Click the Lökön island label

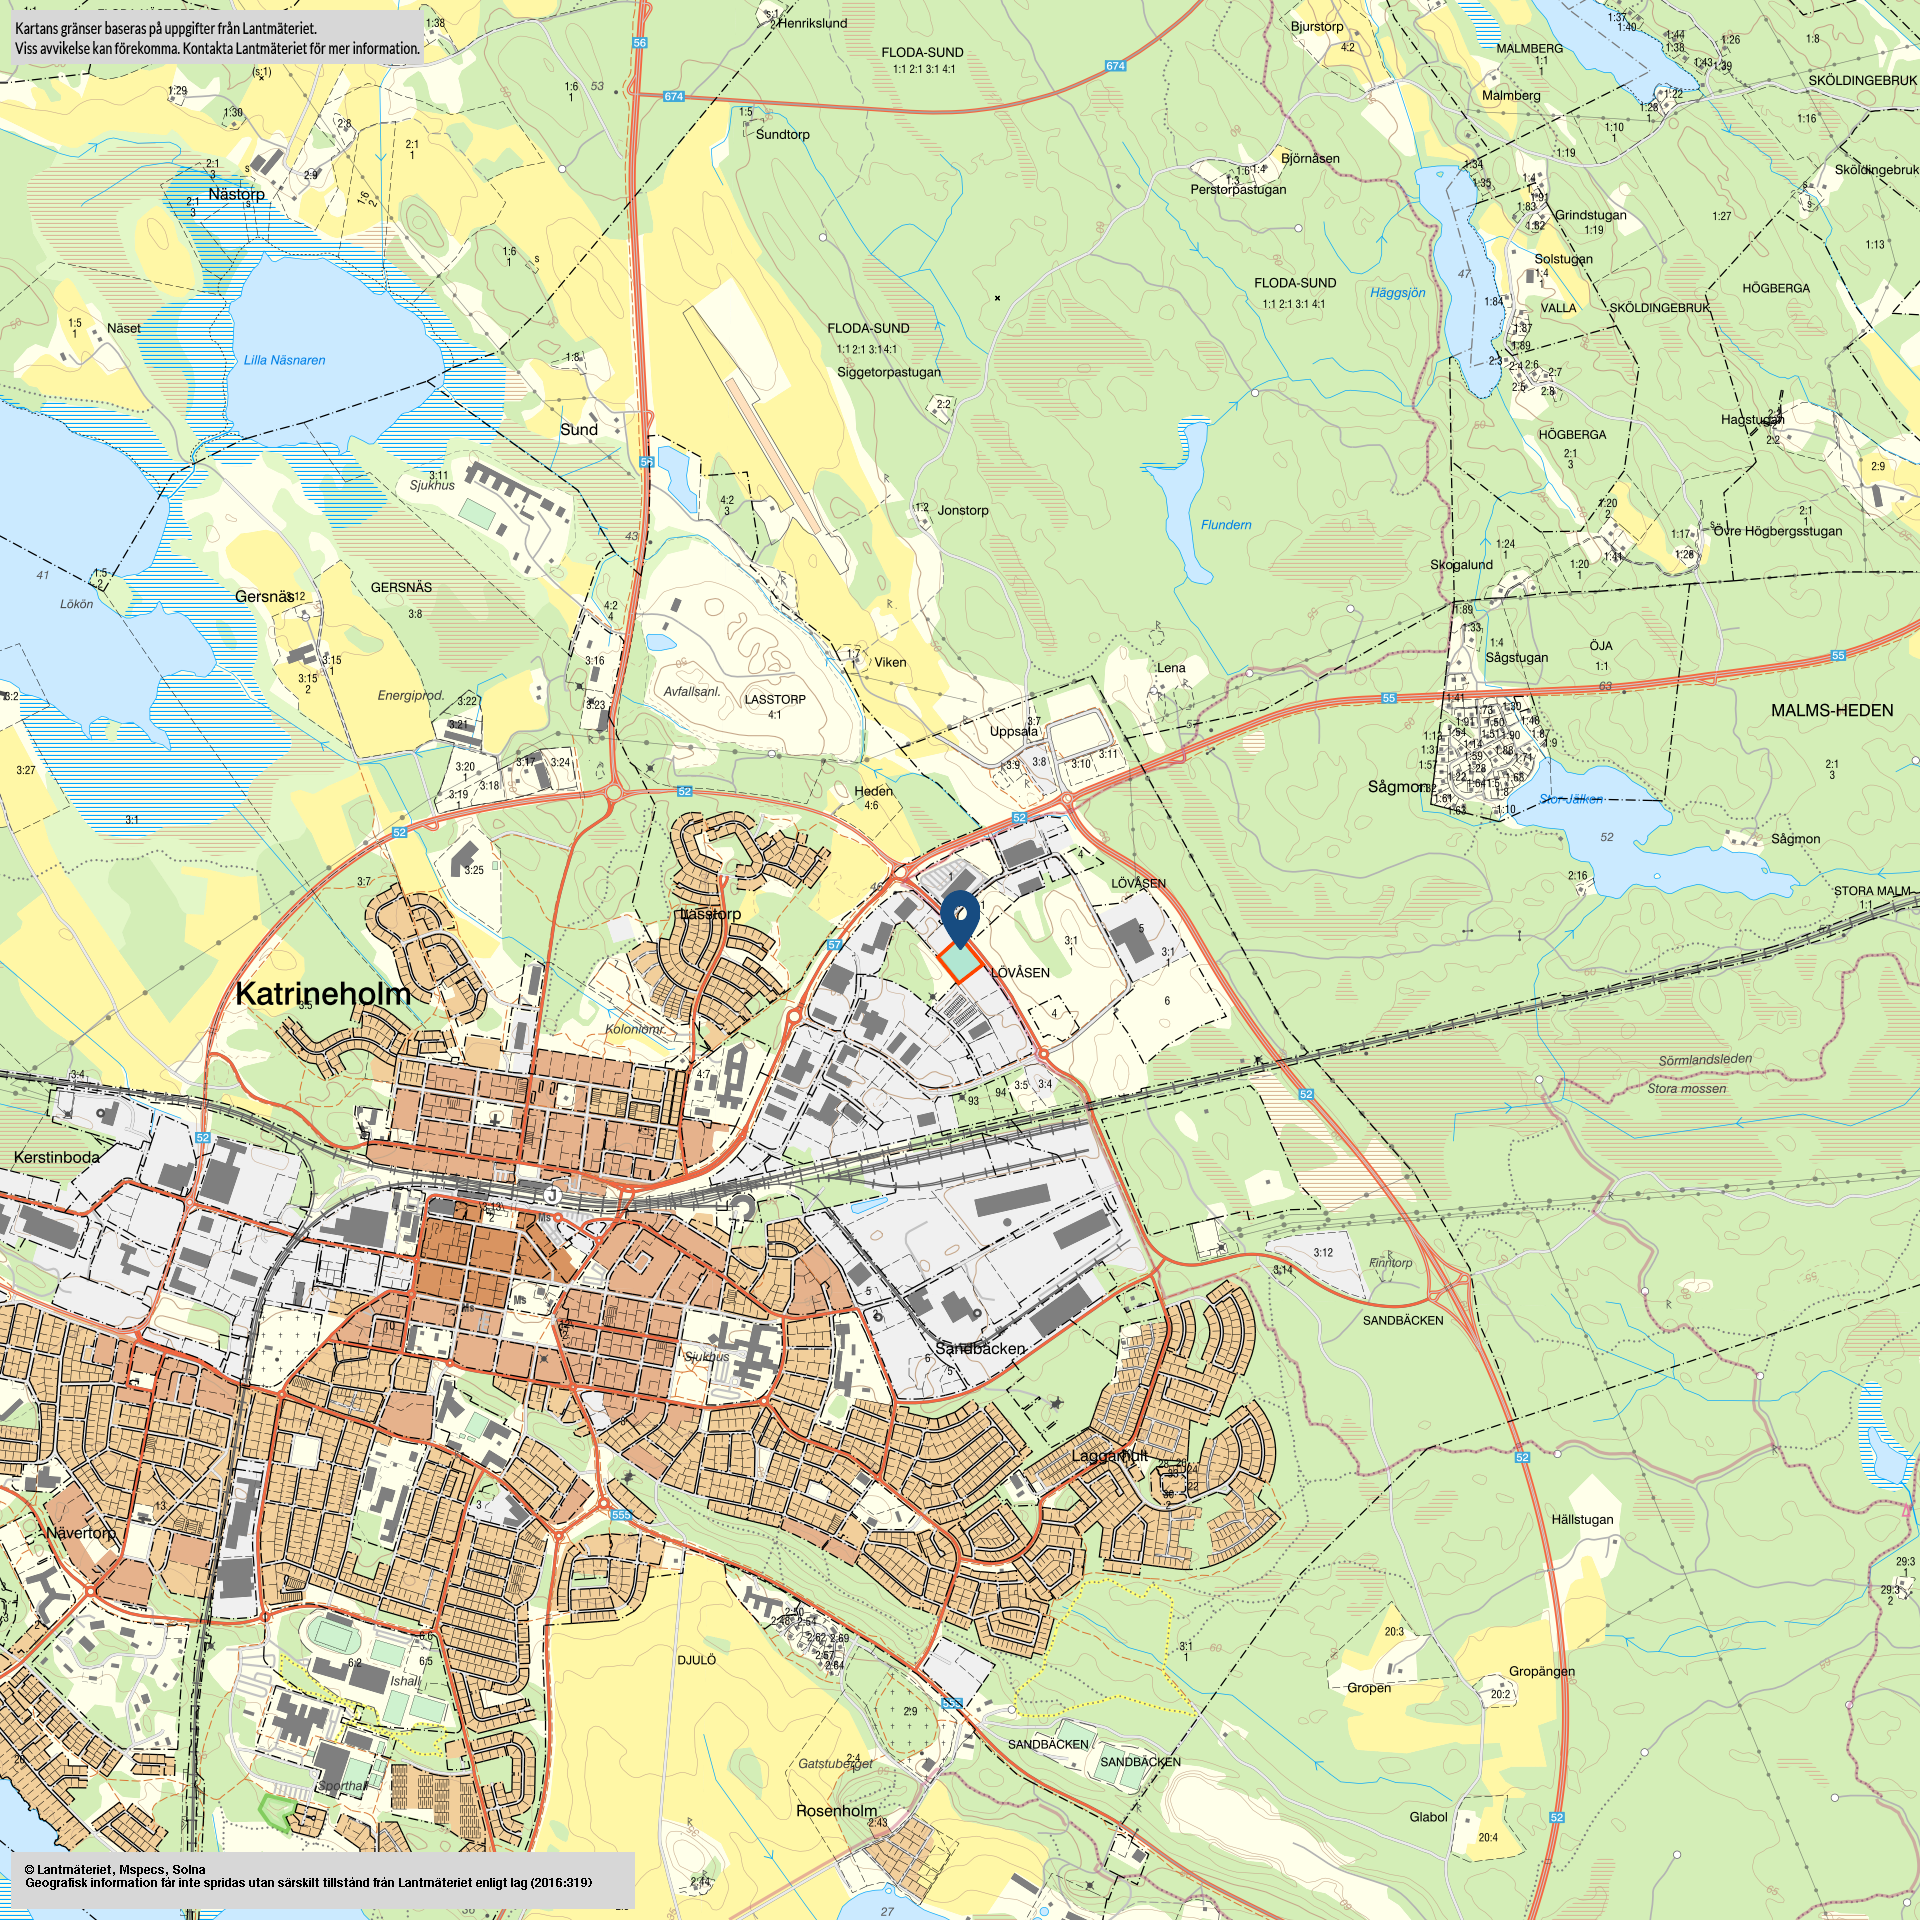click(76, 604)
